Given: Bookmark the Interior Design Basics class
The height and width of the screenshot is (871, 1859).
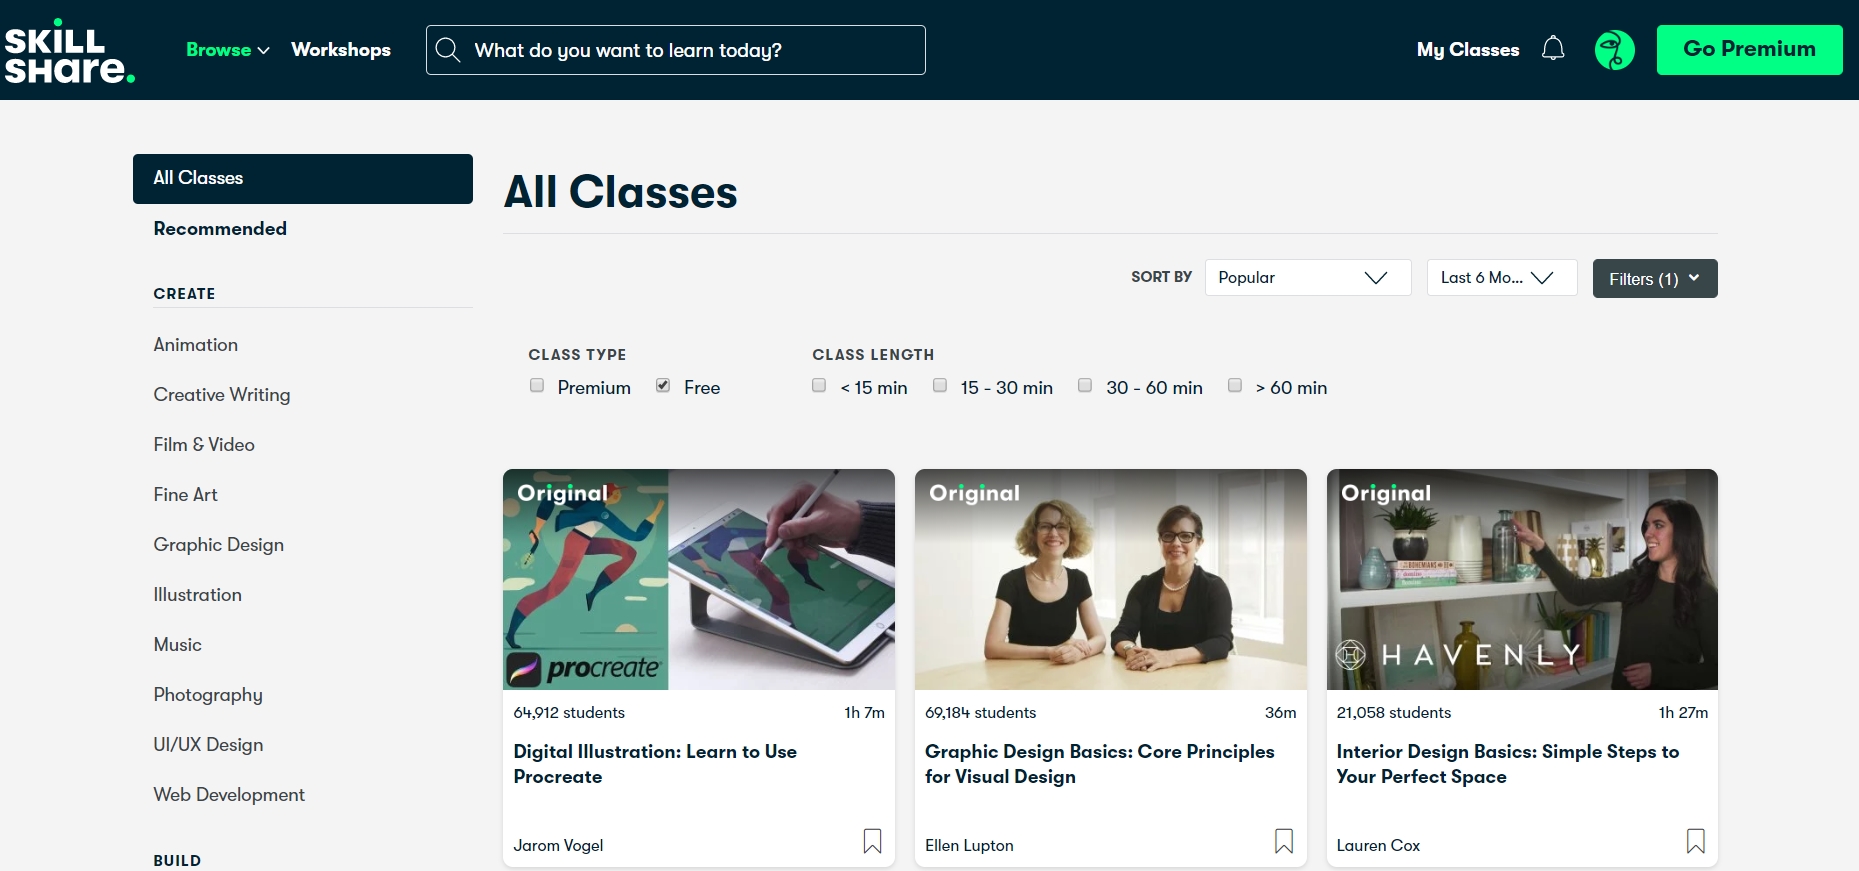Looking at the screenshot, I should [1696, 841].
